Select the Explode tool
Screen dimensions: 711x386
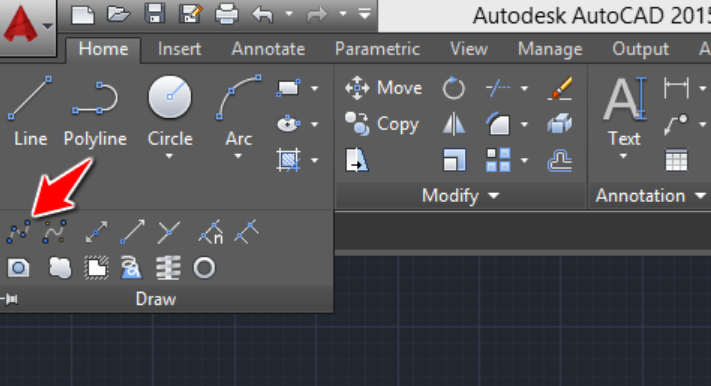pyautogui.click(x=560, y=124)
